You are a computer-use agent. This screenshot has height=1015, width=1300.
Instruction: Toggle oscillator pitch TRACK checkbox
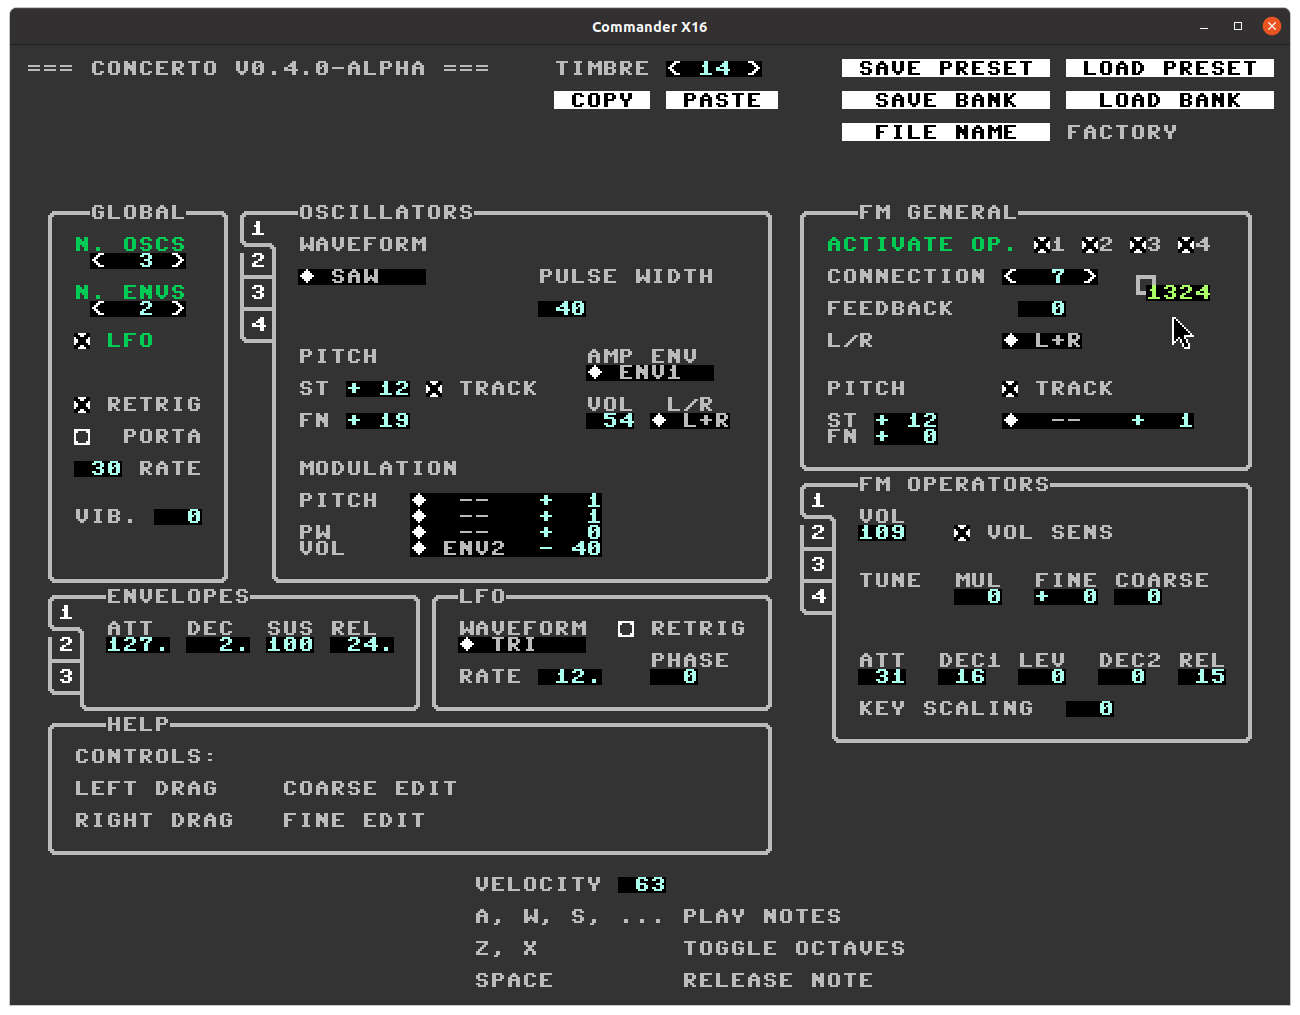click(434, 388)
